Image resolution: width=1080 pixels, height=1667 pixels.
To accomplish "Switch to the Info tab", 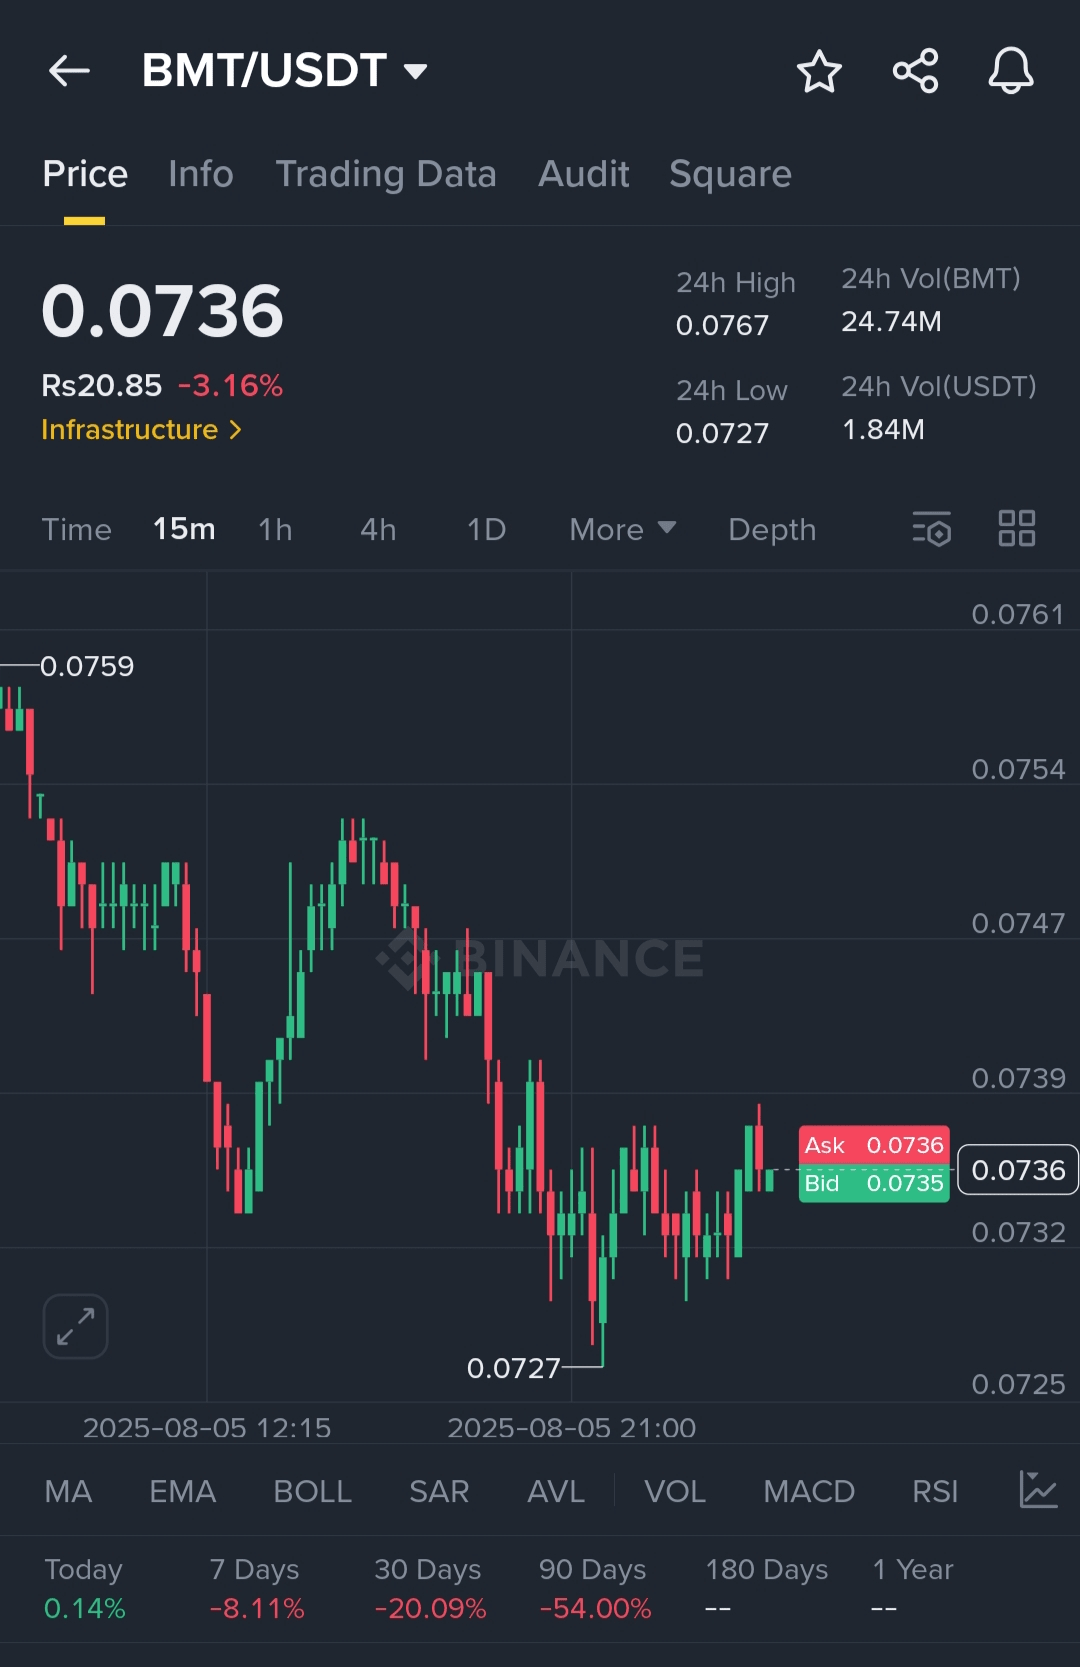I will [200, 174].
